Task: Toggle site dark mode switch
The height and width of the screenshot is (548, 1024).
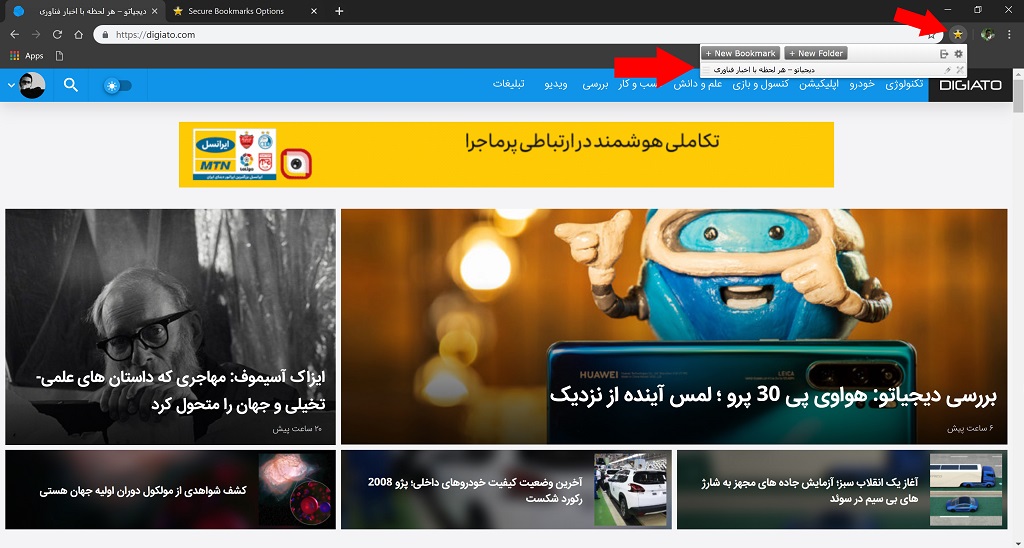Action: click(118, 86)
